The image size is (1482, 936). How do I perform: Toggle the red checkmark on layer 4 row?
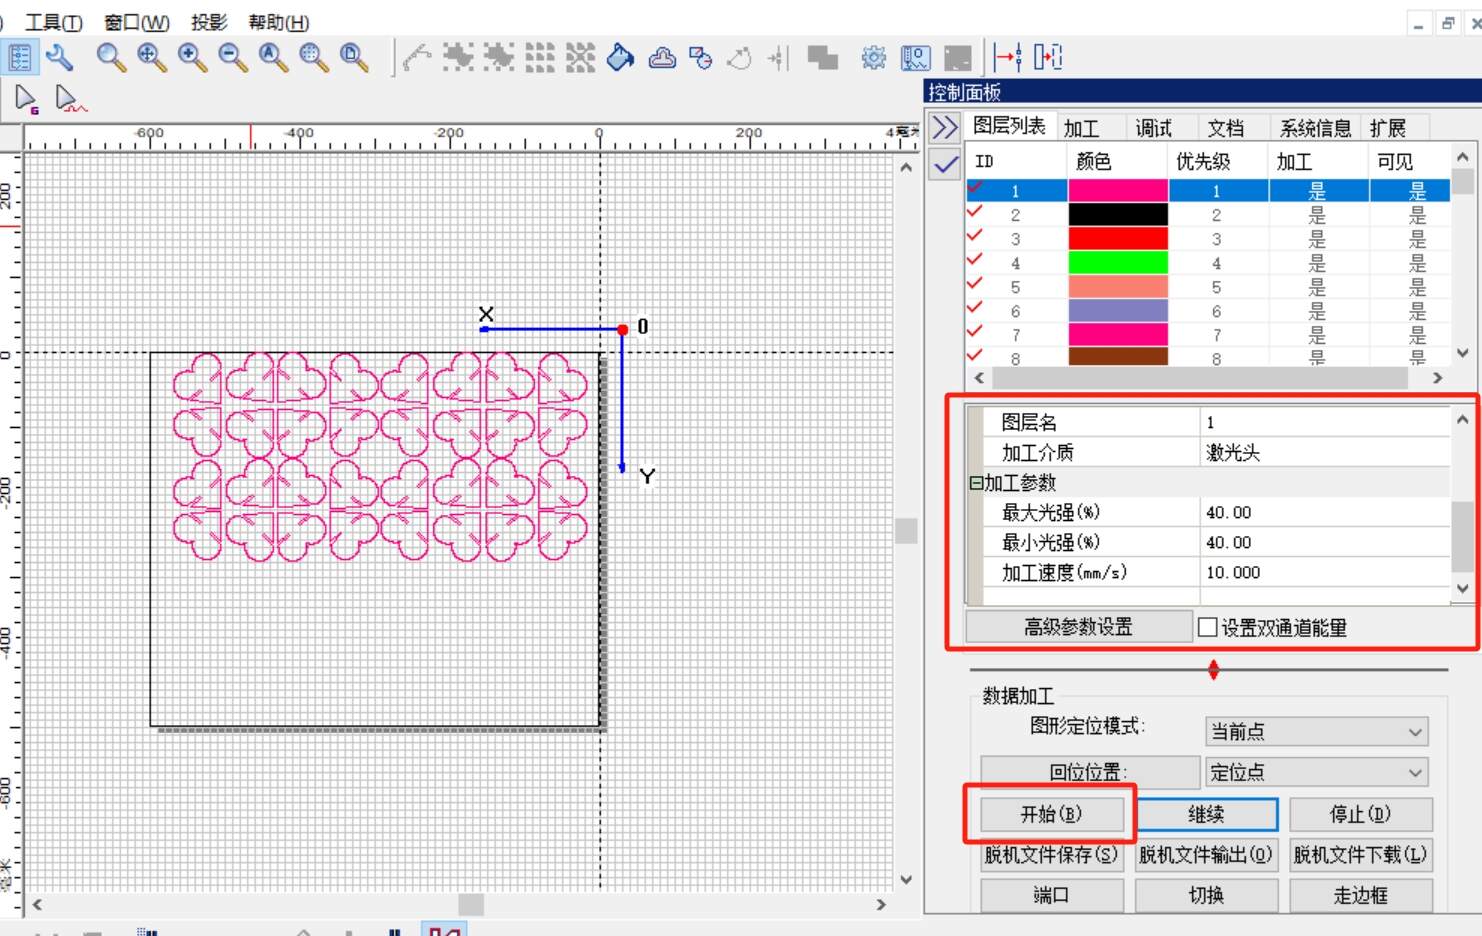[975, 260]
